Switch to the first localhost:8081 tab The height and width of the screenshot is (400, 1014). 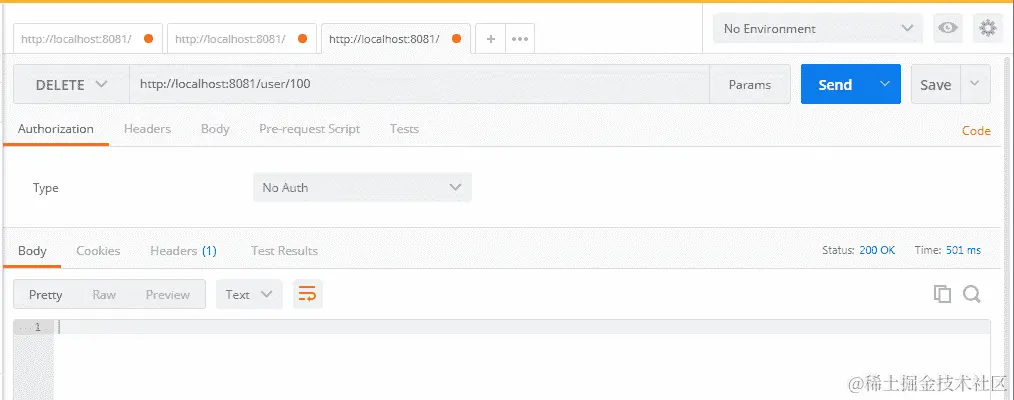(x=88, y=39)
